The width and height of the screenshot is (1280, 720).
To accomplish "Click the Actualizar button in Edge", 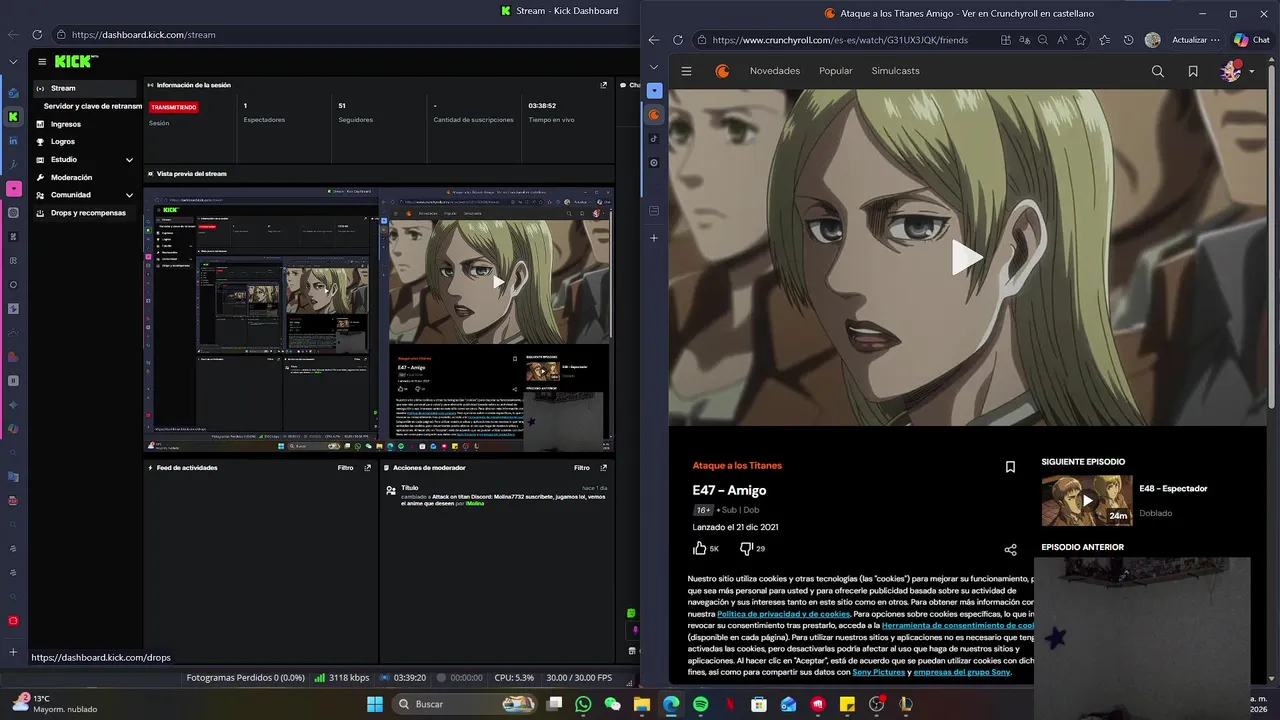I will [x=1195, y=40].
